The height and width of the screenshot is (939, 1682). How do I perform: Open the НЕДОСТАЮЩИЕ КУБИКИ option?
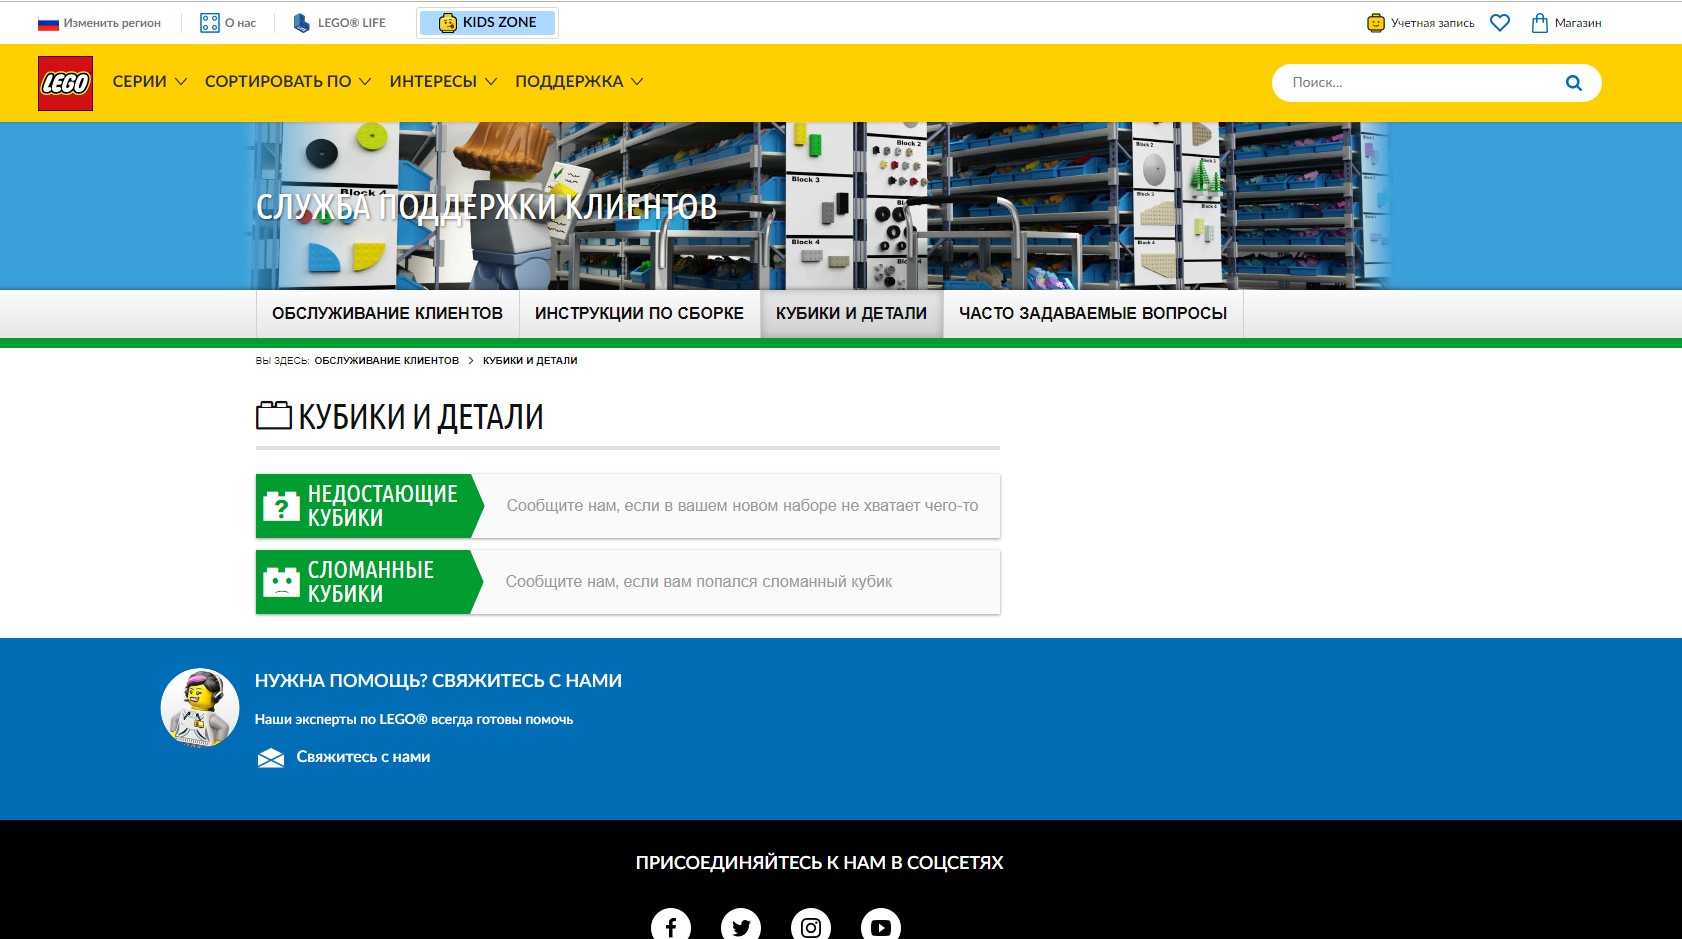click(628, 506)
